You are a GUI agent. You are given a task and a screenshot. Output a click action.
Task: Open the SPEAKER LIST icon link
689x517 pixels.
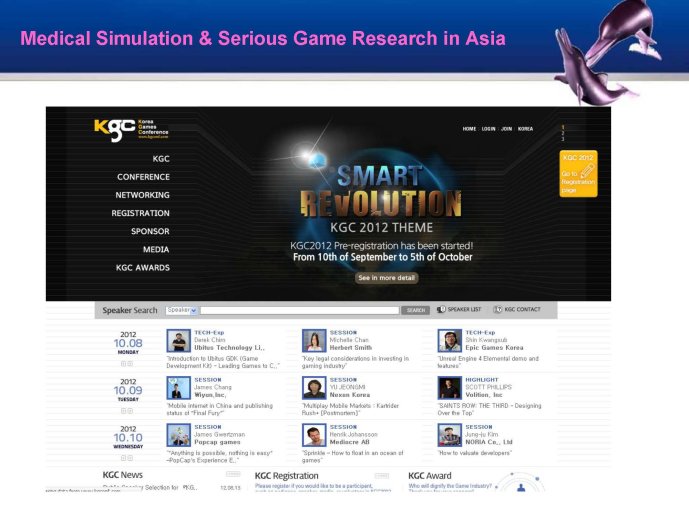[459, 309]
